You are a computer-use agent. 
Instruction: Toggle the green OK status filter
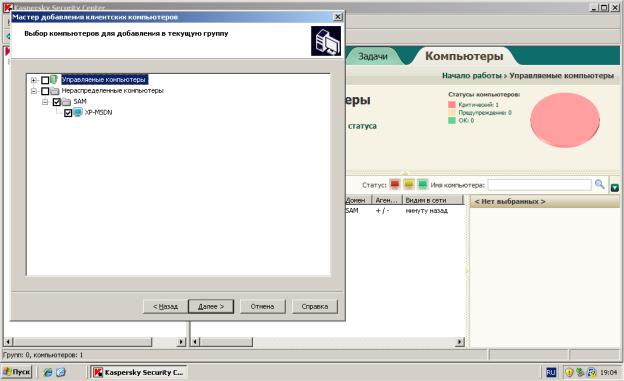click(423, 185)
